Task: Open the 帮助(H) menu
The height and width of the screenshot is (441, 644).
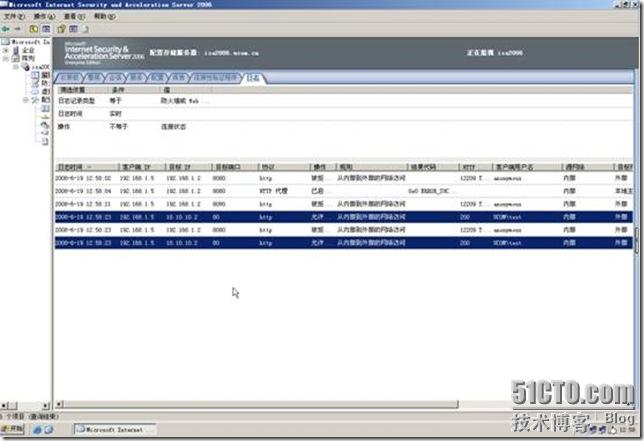Action: 104,16
